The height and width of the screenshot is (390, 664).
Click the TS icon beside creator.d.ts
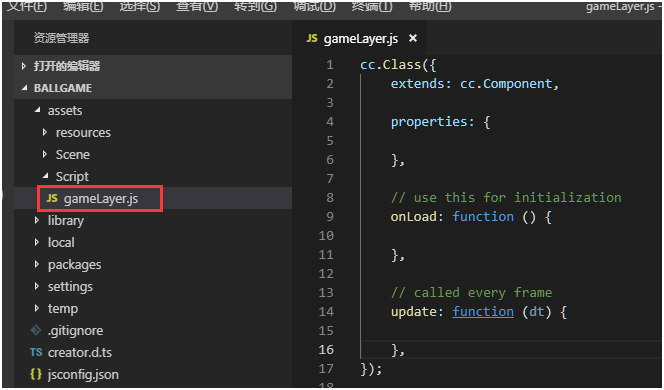pos(36,352)
